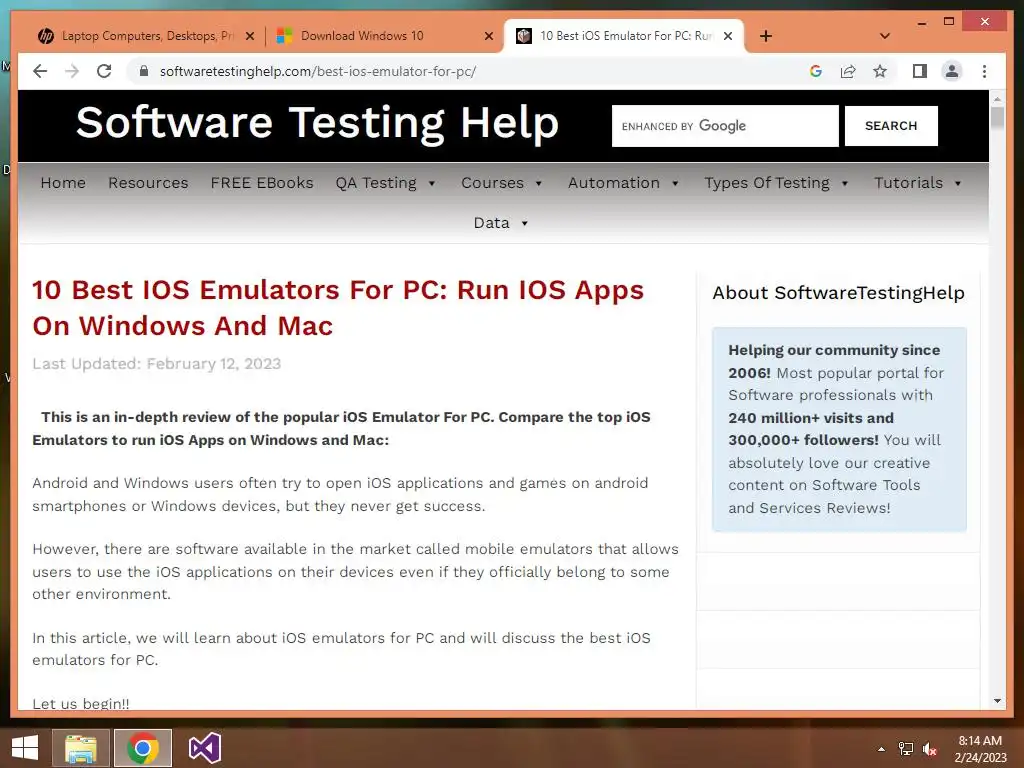Close the Laptop Computers HP tab
This screenshot has height=768, width=1024.
pos(249,36)
